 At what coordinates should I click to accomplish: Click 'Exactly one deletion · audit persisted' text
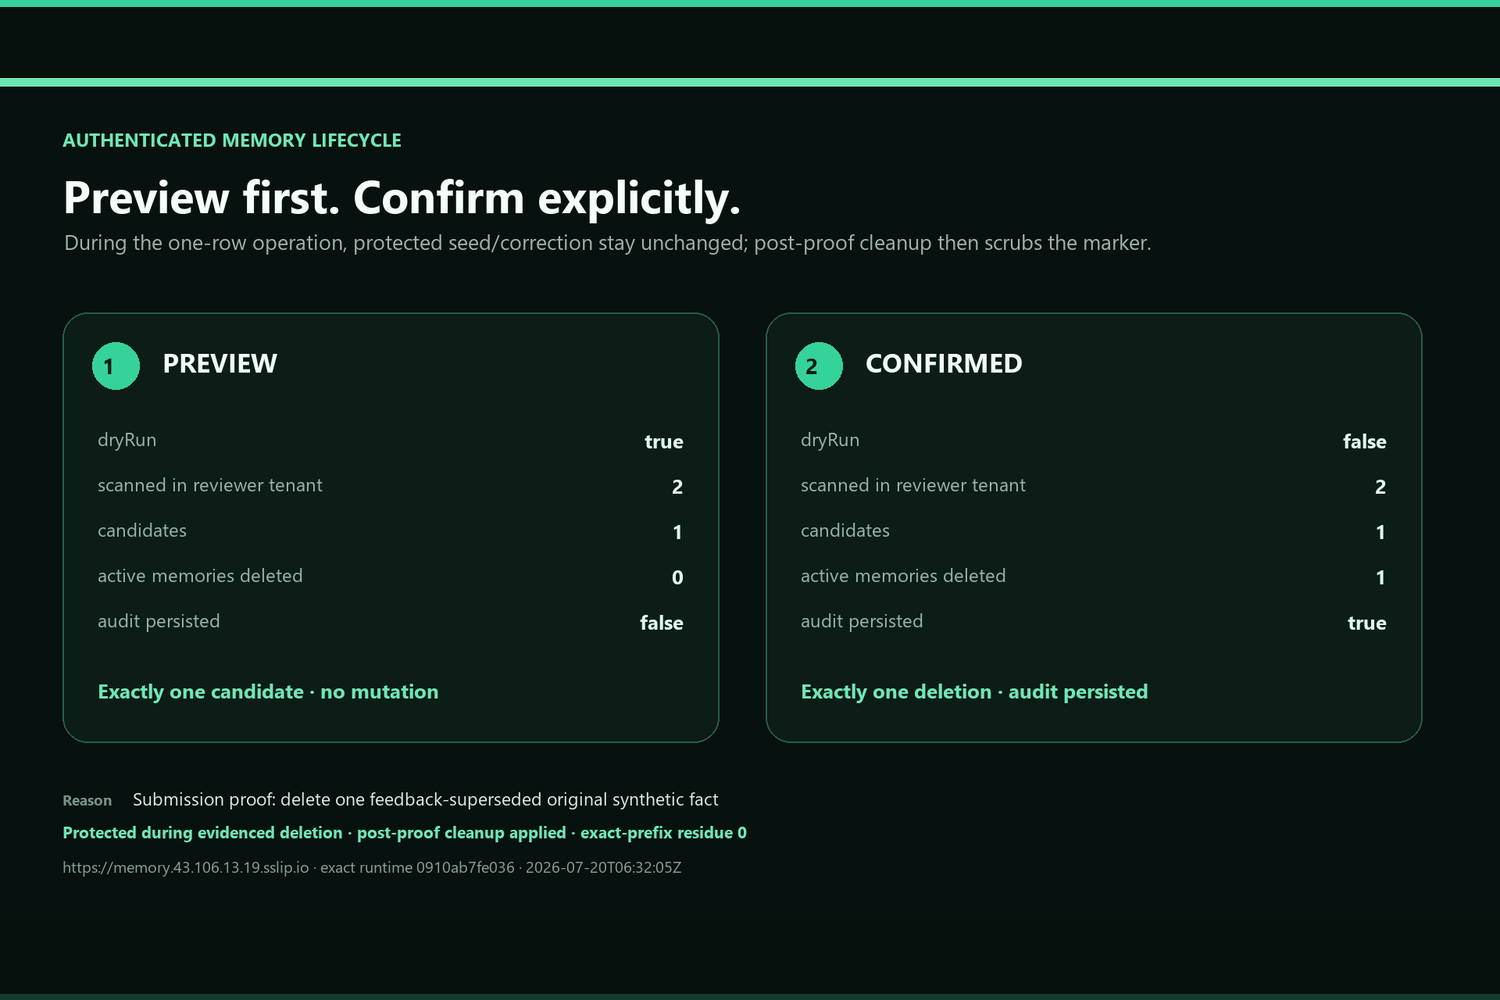click(x=974, y=692)
